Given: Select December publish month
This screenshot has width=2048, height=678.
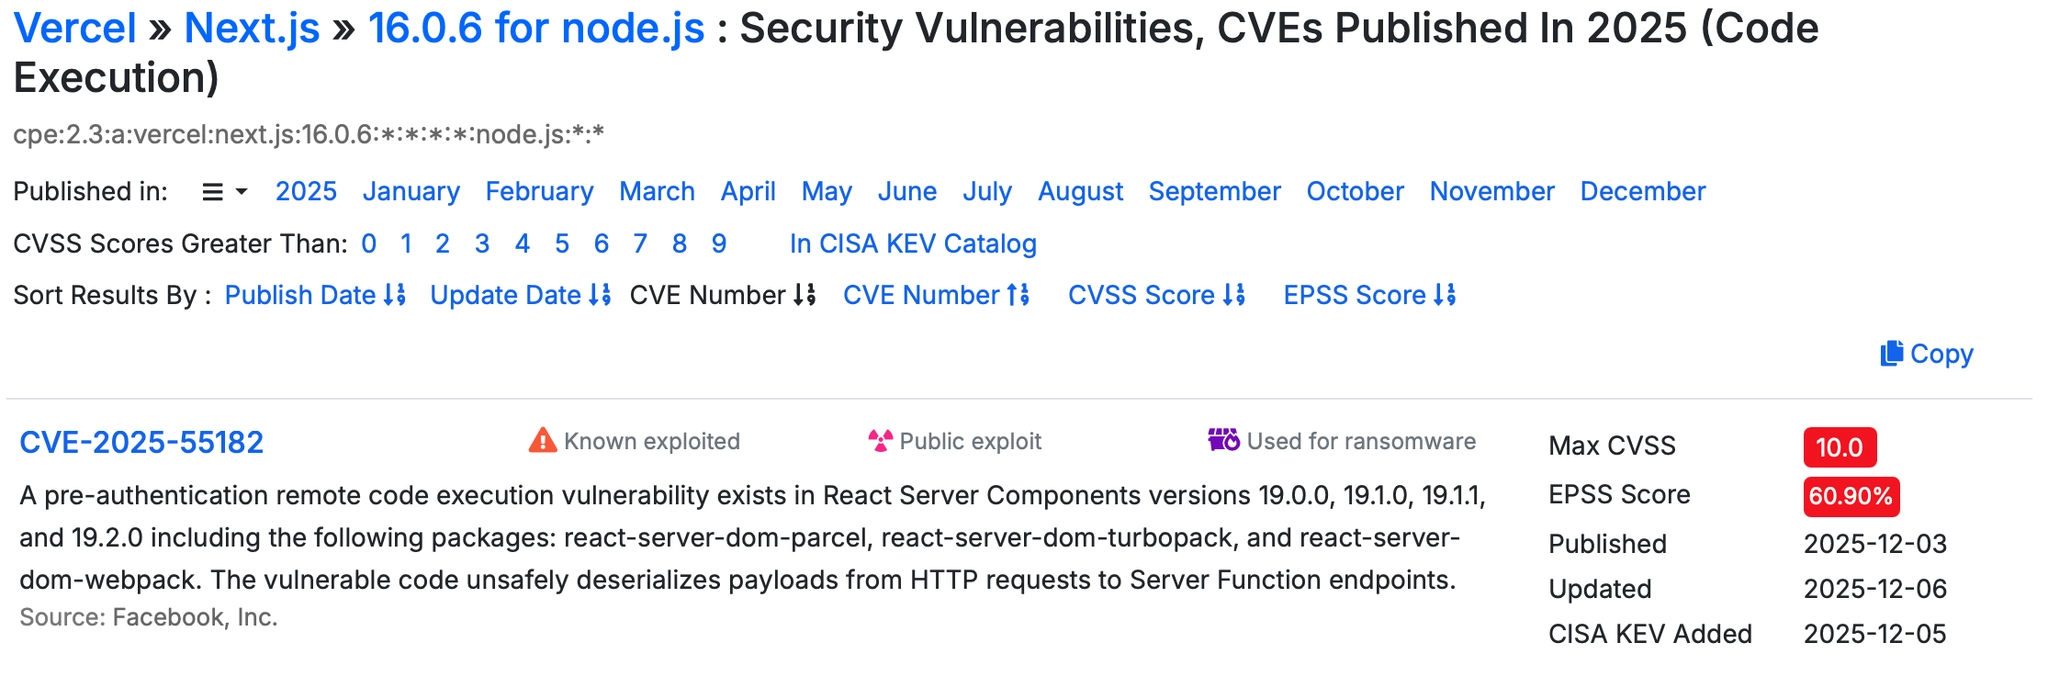Looking at the screenshot, I should (1642, 191).
